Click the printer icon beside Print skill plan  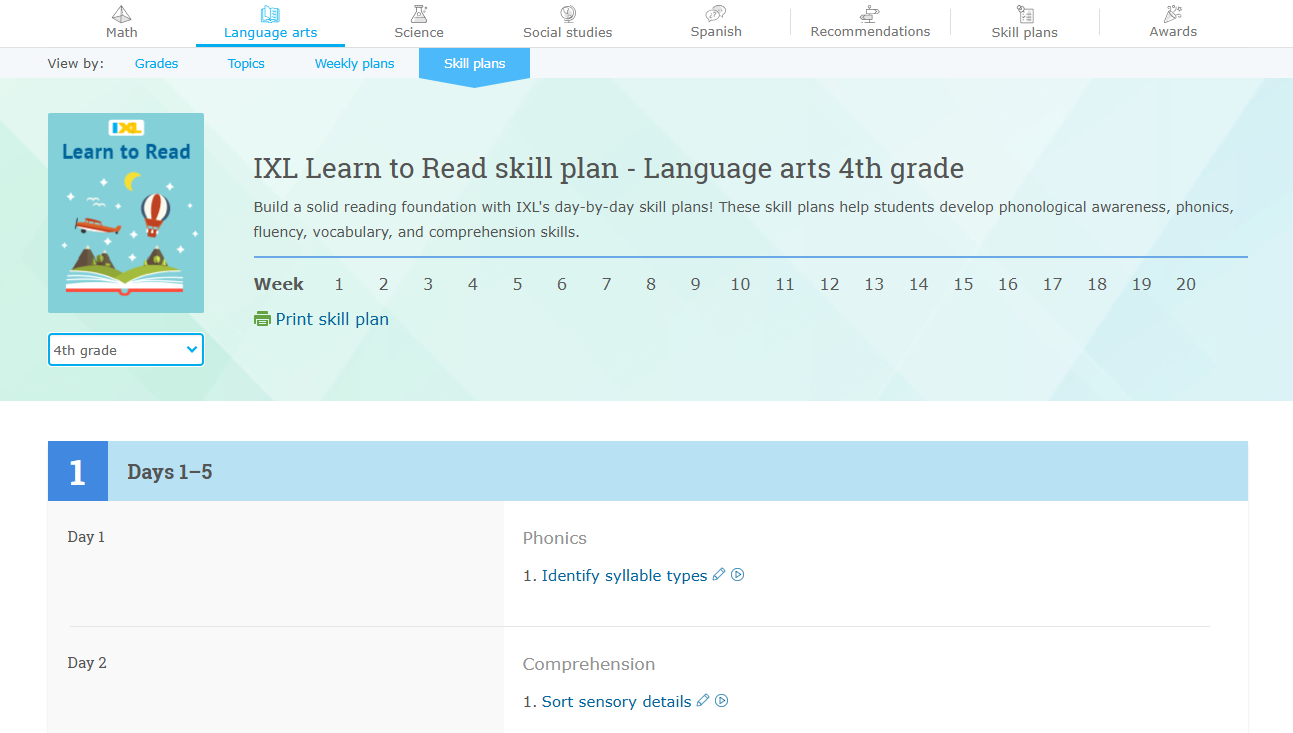[x=261, y=318]
